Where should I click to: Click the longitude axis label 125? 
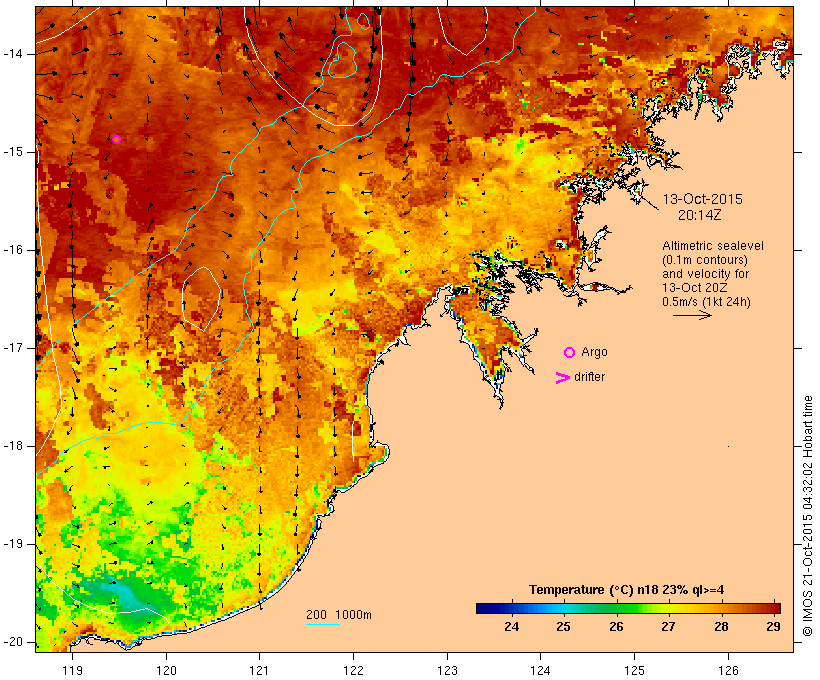[x=634, y=670]
